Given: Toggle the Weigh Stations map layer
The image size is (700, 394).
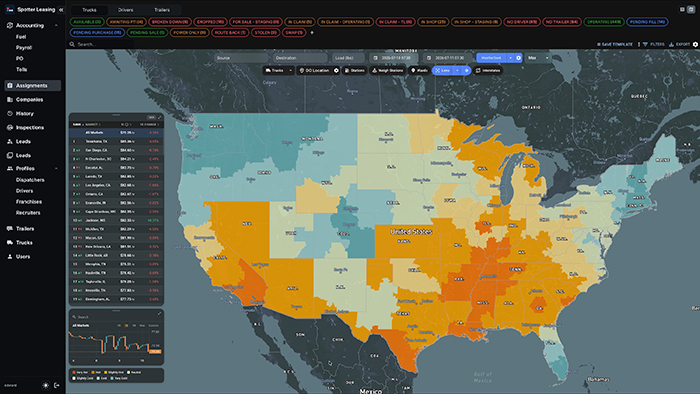Looking at the screenshot, I should click(x=388, y=71).
